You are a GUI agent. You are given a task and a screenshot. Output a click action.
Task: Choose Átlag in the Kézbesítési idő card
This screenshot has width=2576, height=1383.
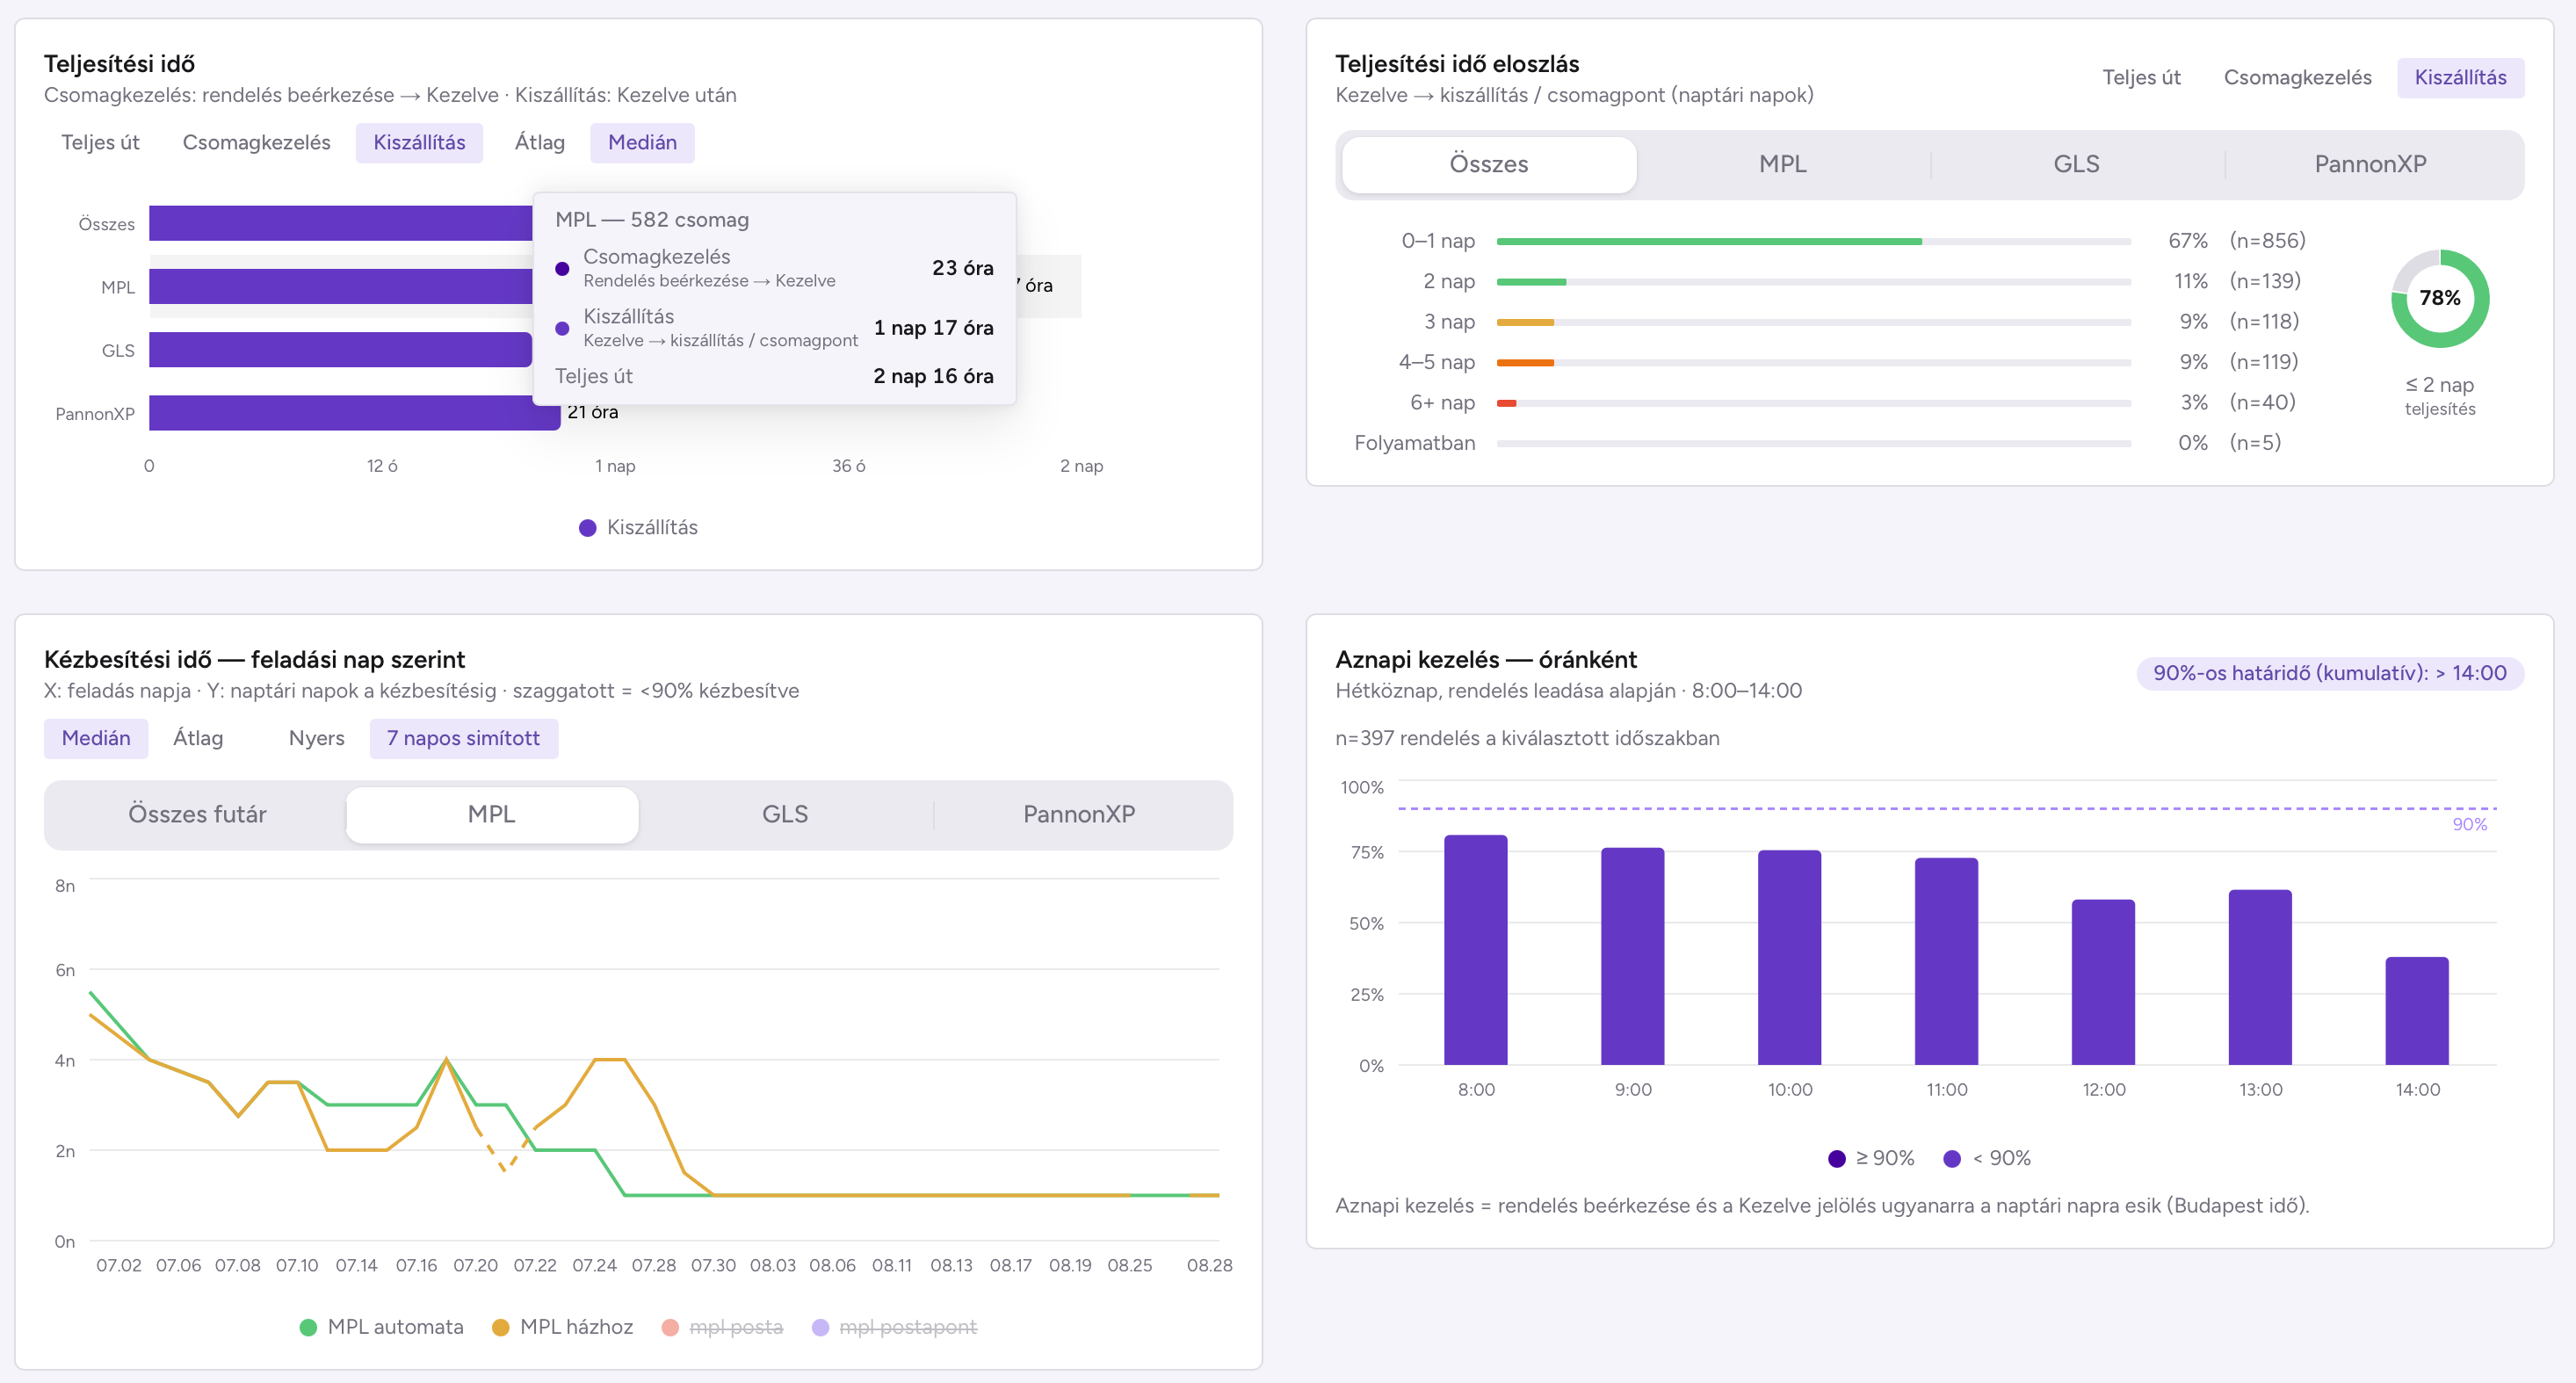[198, 739]
